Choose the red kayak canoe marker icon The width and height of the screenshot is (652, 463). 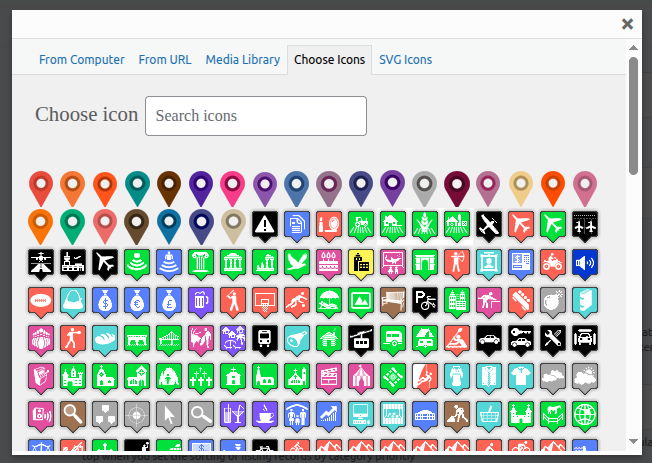coord(457,341)
